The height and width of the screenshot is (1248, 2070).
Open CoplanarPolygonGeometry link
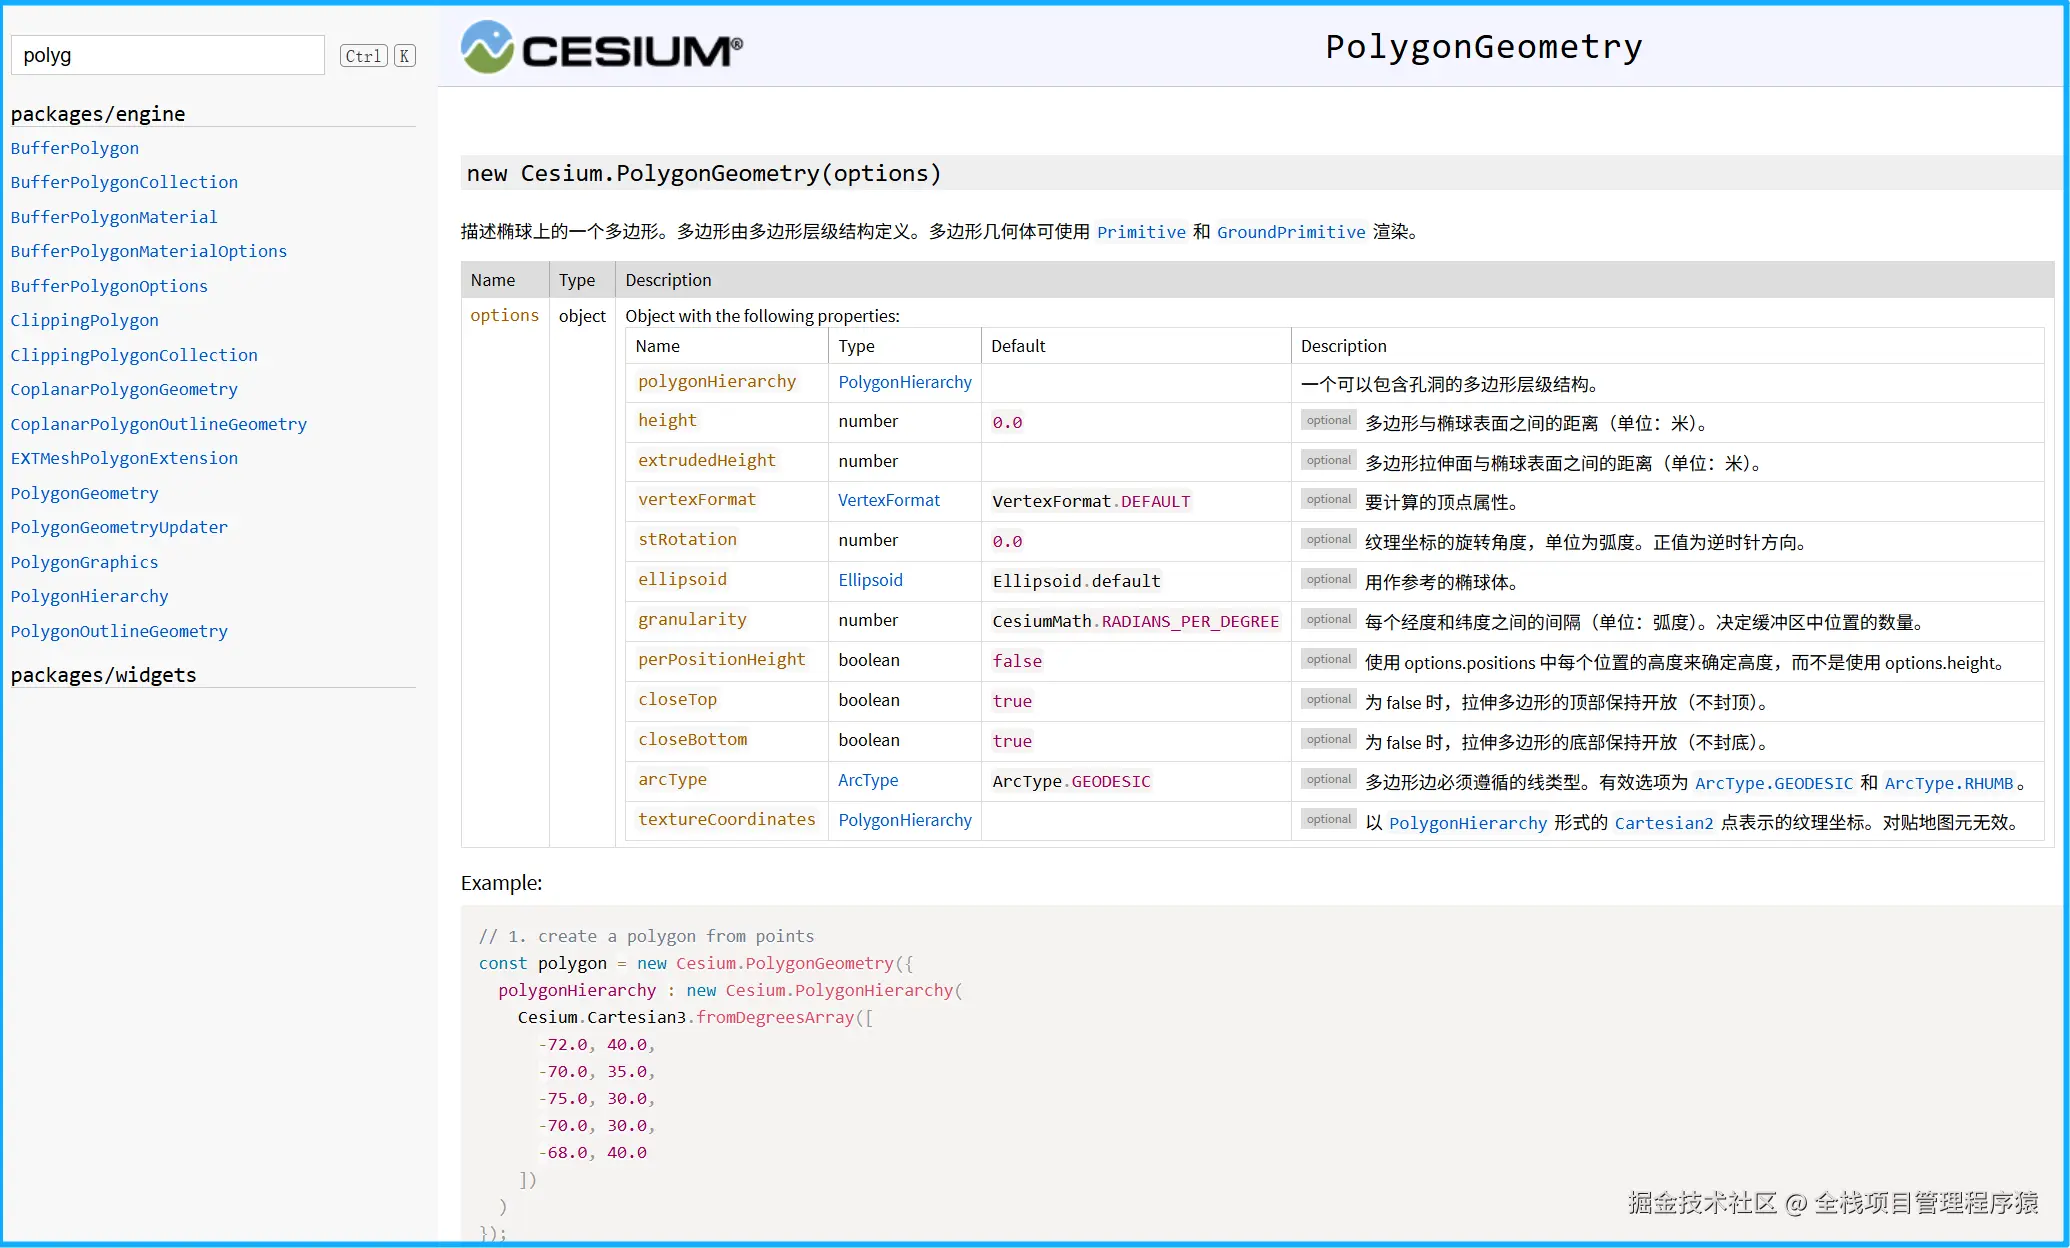pyautogui.click(x=124, y=389)
